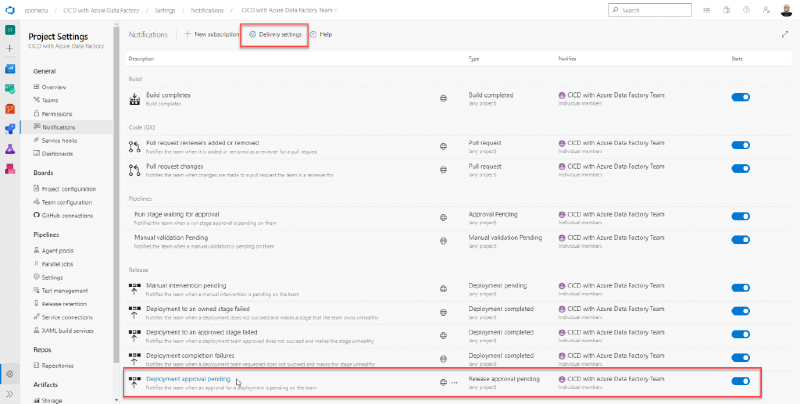Click the New subscription button
Viewport: 800px width, 404px height.
pyautogui.click(x=212, y=34)
